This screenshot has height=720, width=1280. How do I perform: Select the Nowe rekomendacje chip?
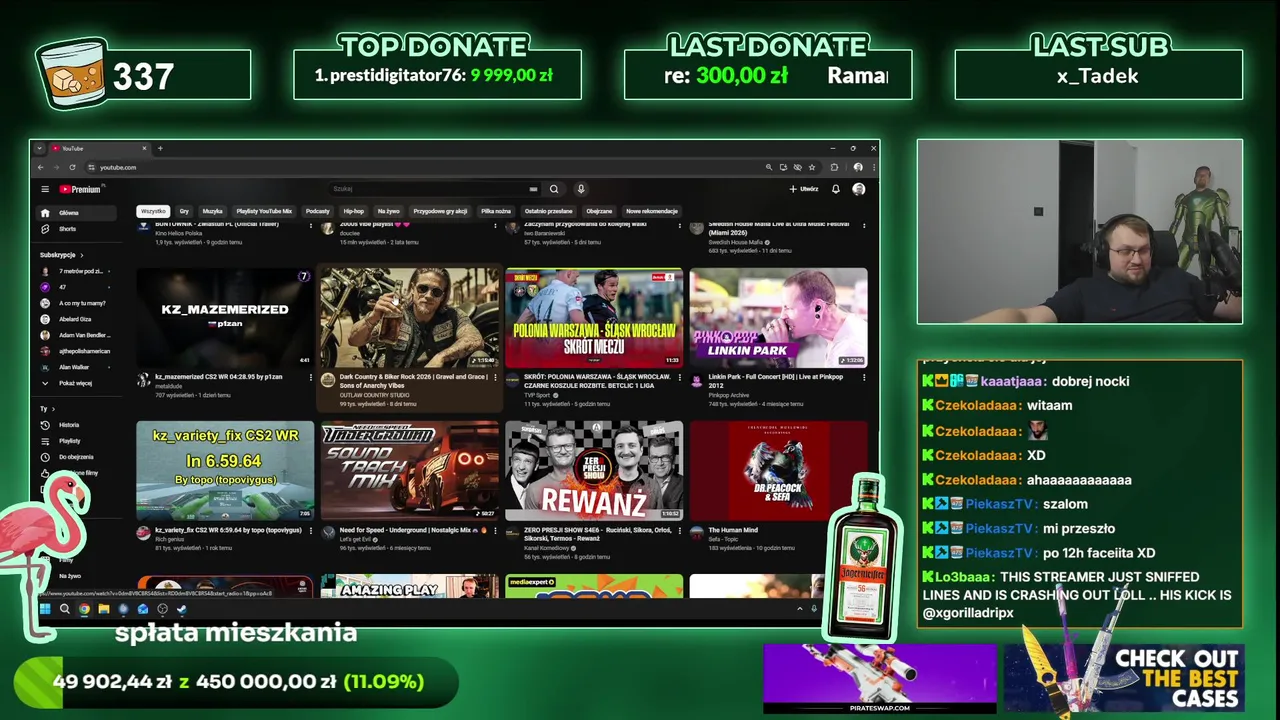click(652, 211)
